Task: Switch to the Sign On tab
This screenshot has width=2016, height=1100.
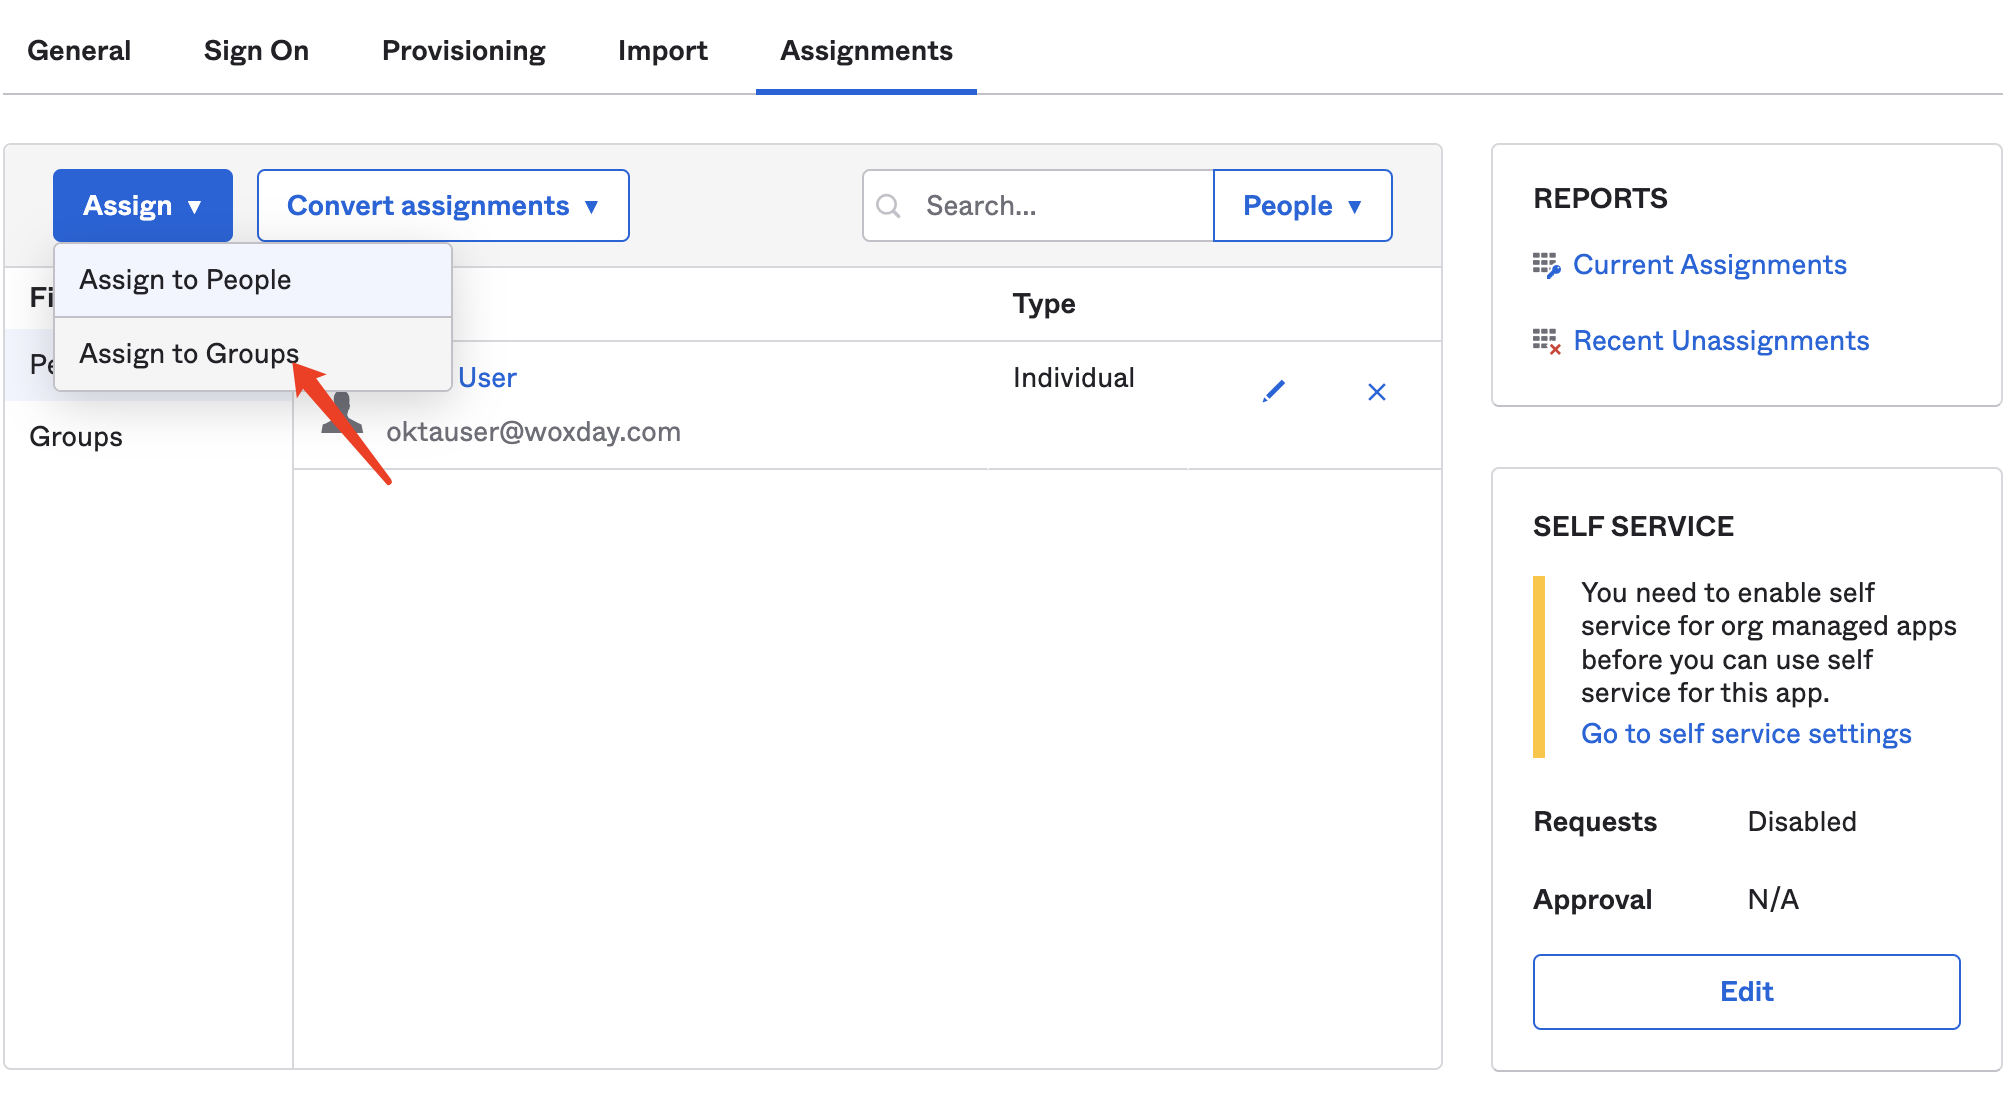Action: coord(256,50)
